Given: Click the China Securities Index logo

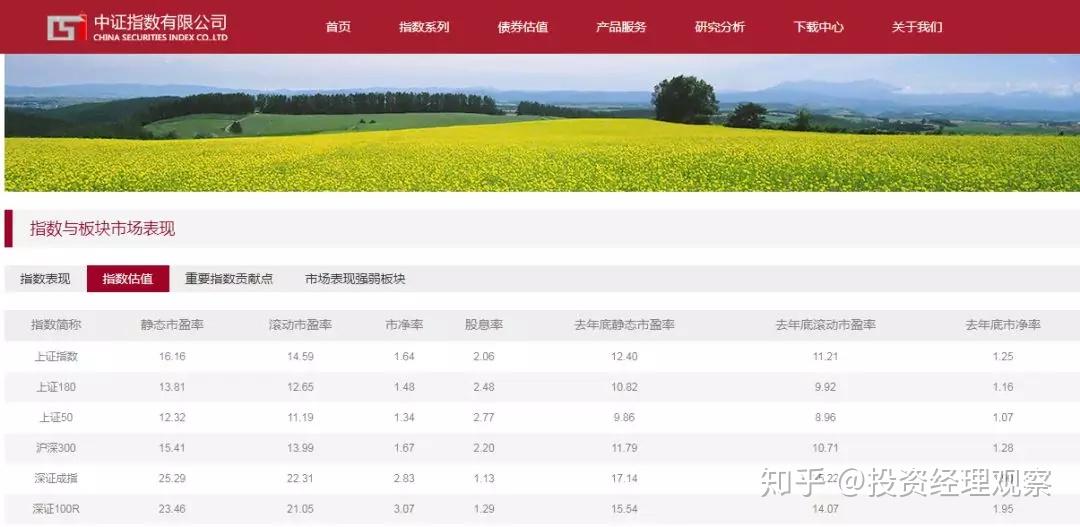Looking at the screenshot, I should coord(137,27).
